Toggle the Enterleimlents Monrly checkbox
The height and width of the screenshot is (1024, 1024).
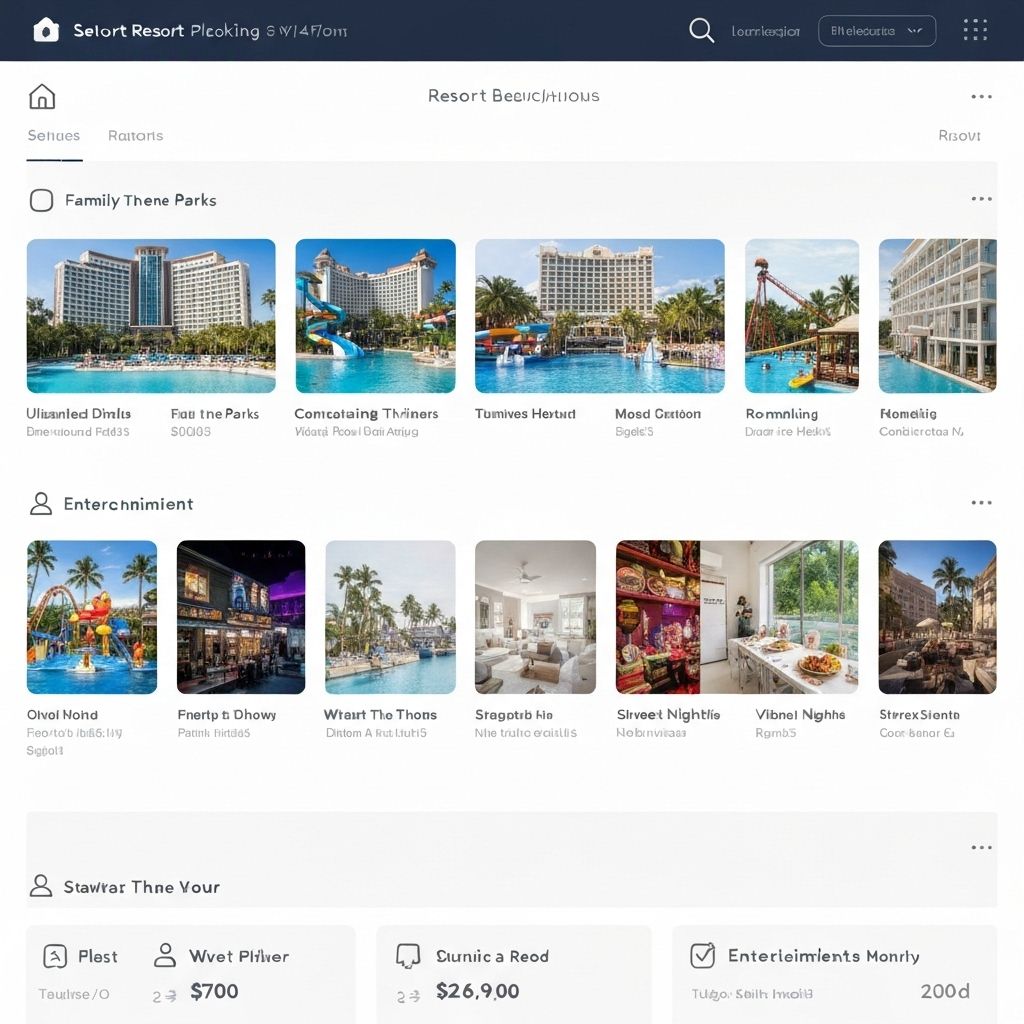pyautogui.click(x=703, y=956)
